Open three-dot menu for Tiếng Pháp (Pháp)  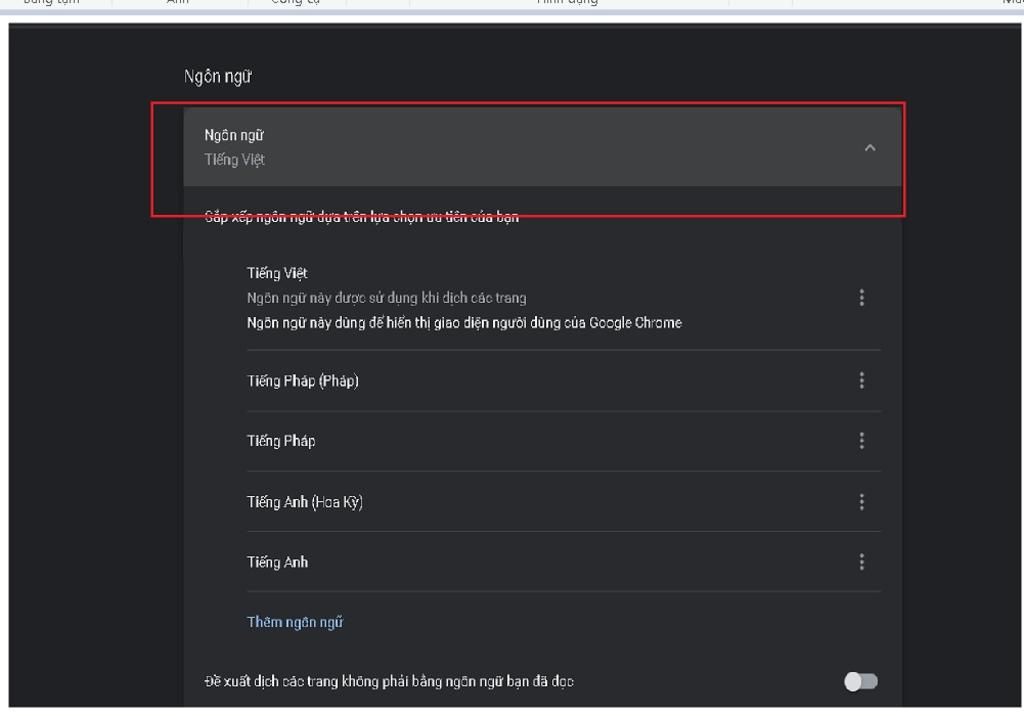pyautogui.click(x=861, y=381)
